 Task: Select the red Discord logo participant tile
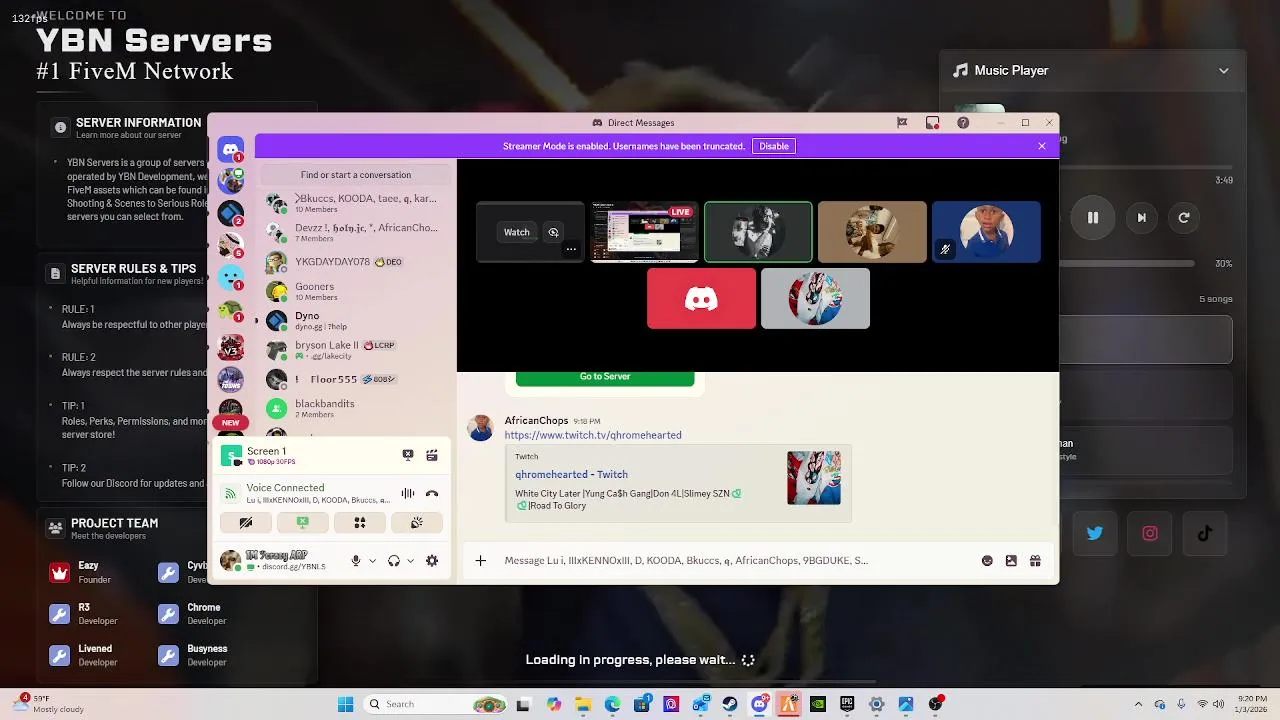click(701, 298)
